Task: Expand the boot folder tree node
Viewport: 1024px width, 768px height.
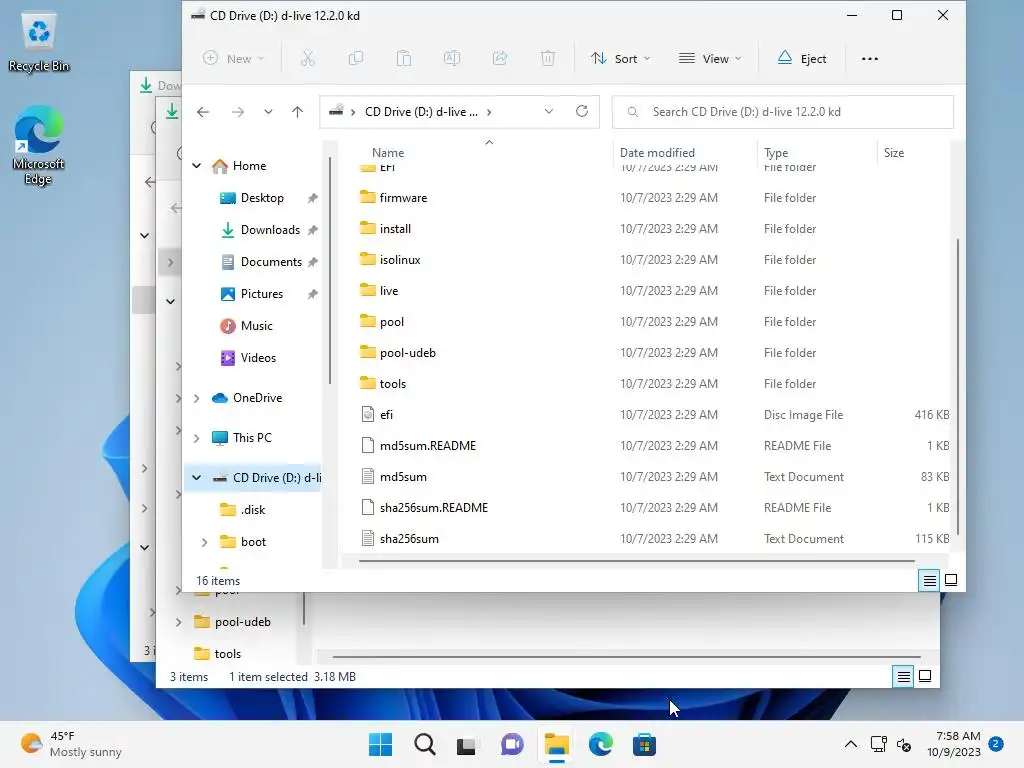Action: tap(204, 542)
